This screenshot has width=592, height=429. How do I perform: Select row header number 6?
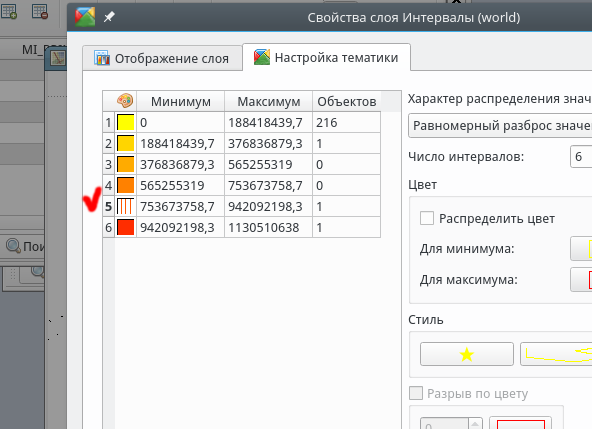pyautogui.click(x=108, y=227)
